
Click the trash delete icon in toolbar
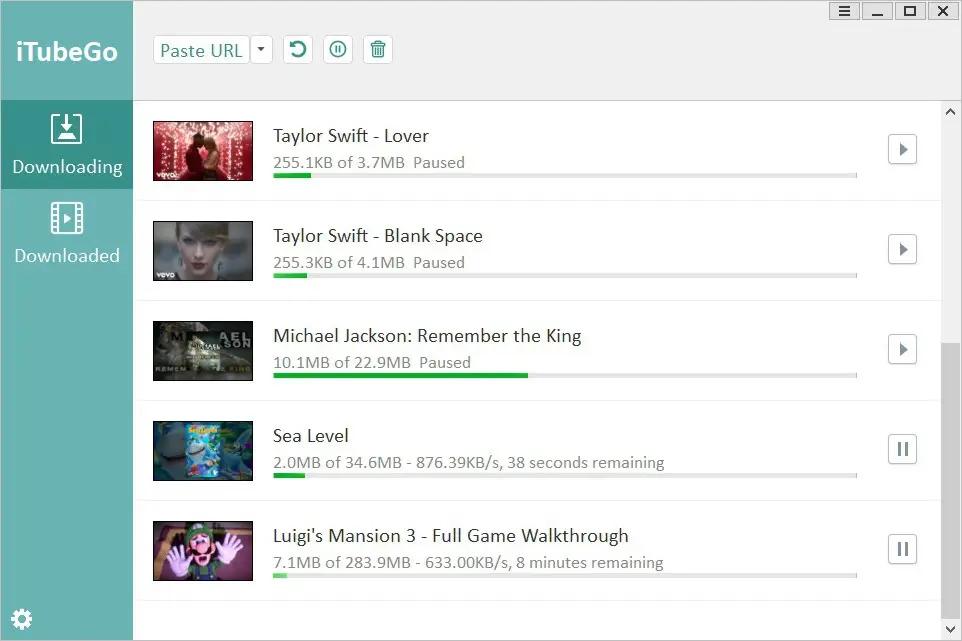click(377, 49)
